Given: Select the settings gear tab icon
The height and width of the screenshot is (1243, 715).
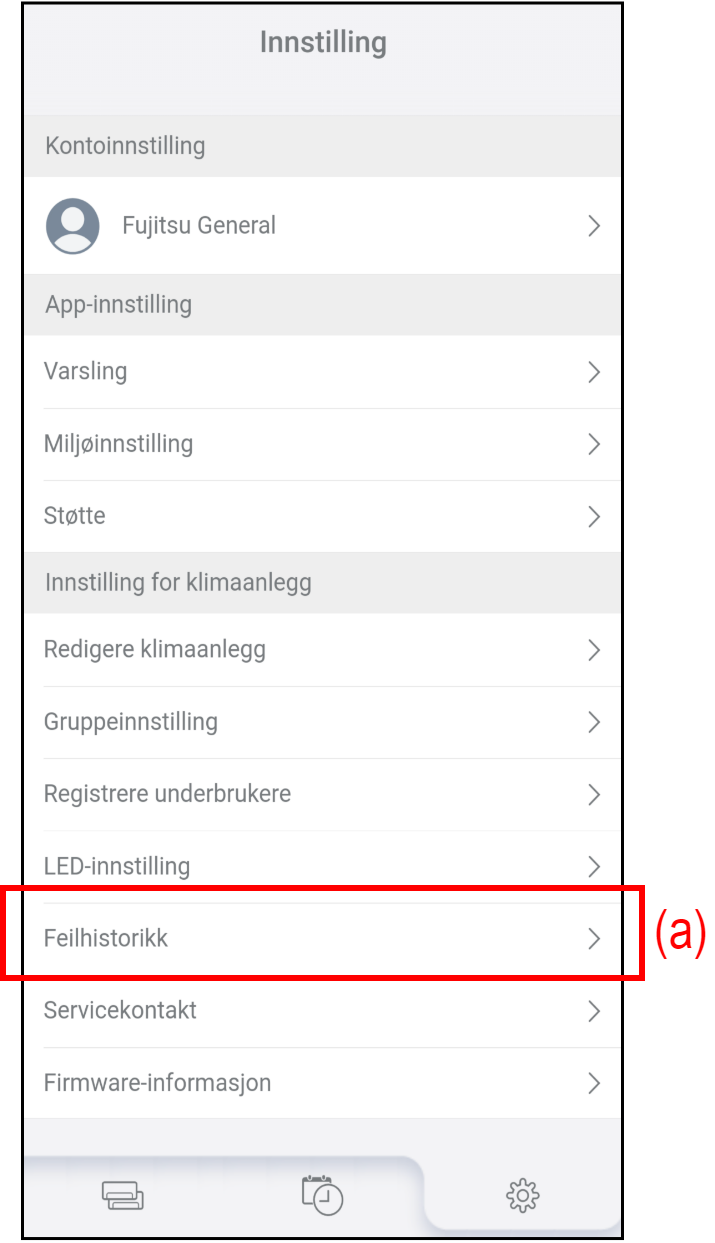Looking at the screenshot, I should coord(522,1195).
